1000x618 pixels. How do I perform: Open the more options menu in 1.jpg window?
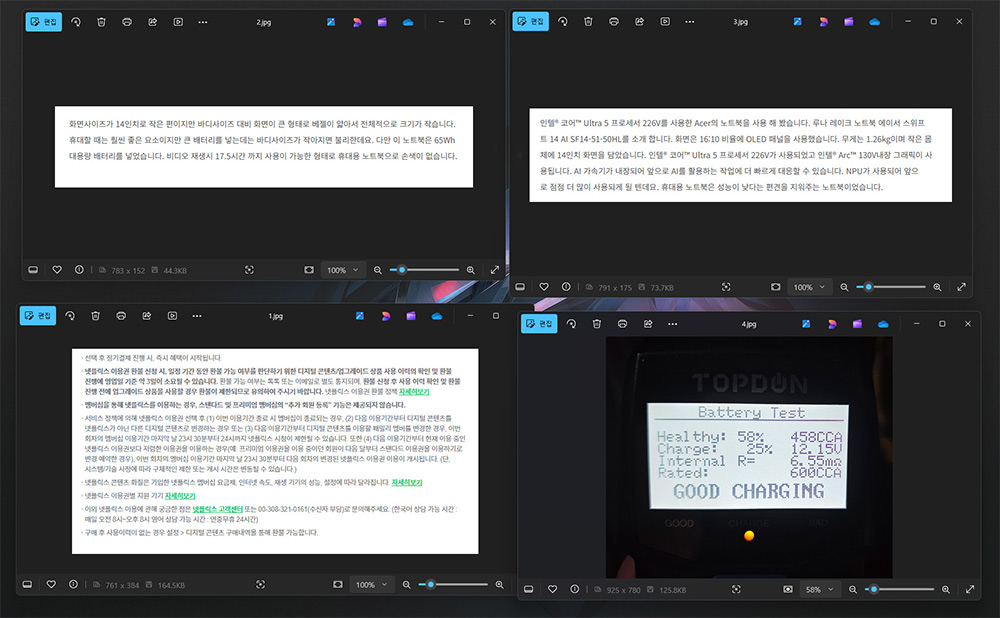197,316
